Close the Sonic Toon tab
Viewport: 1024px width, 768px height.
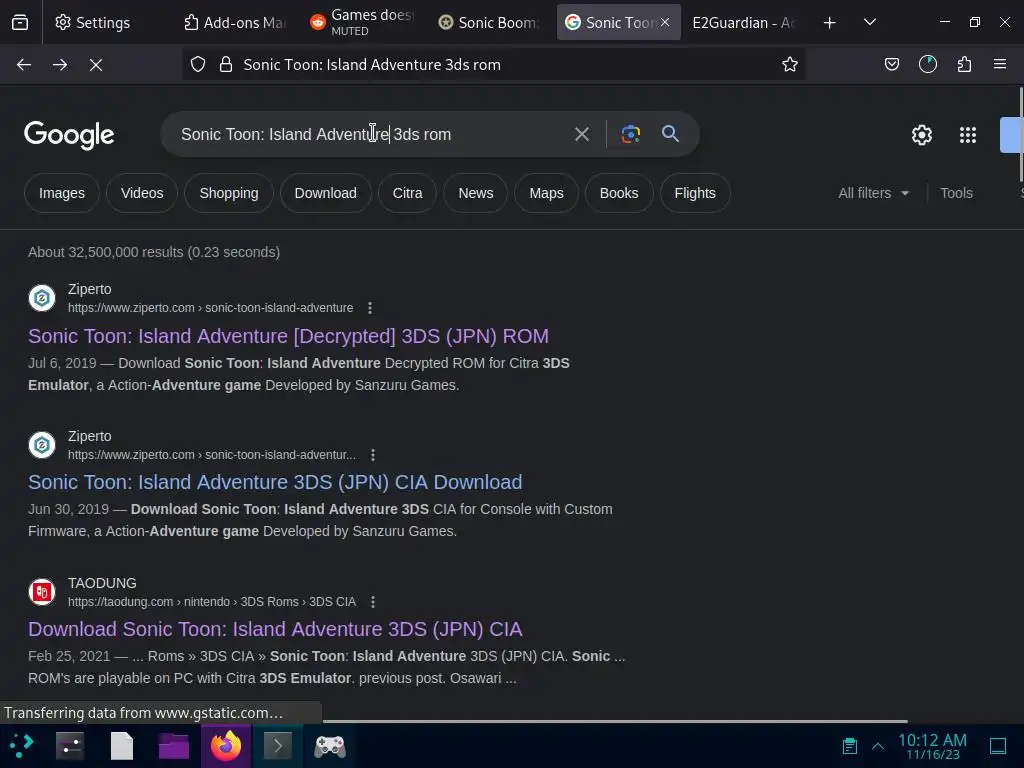pyautogui.click(x=665, y=22)
